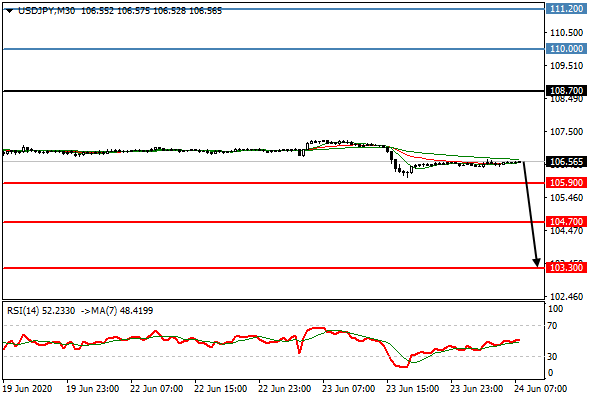Select the red 103.300 level label
Viewport: 590px width, 400px height.
click(x=566, y=268)
